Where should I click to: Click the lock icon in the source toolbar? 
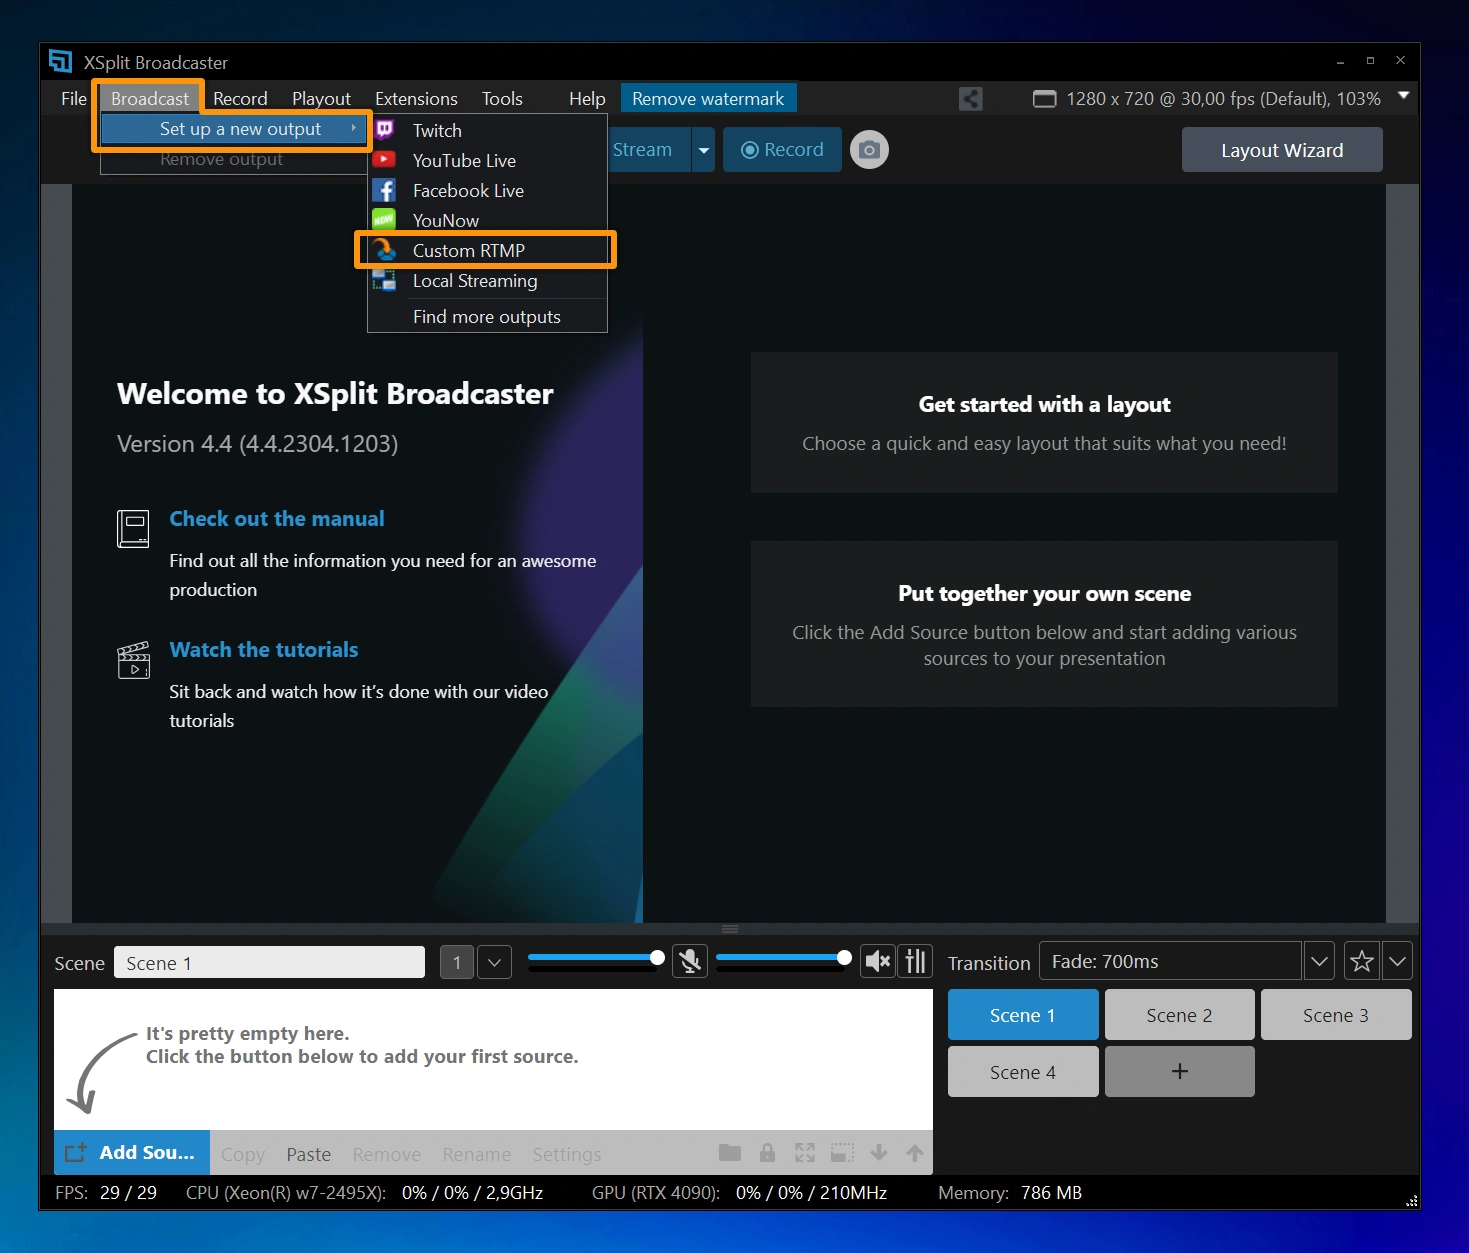pos(766,1152)
